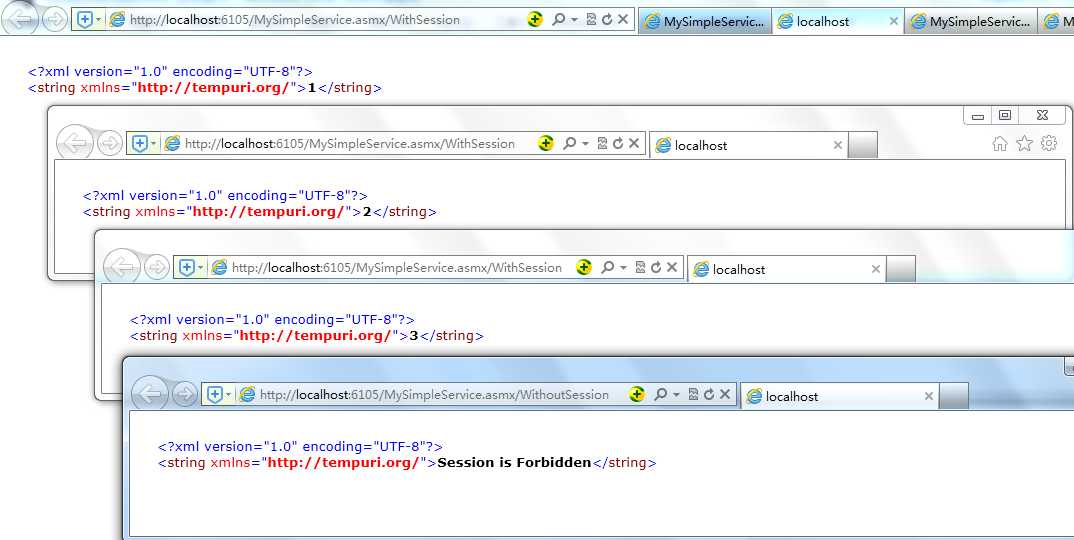1074x540 pixels.
Task: Click the WithSession URL in result 3 window
Action: point(397,267)
